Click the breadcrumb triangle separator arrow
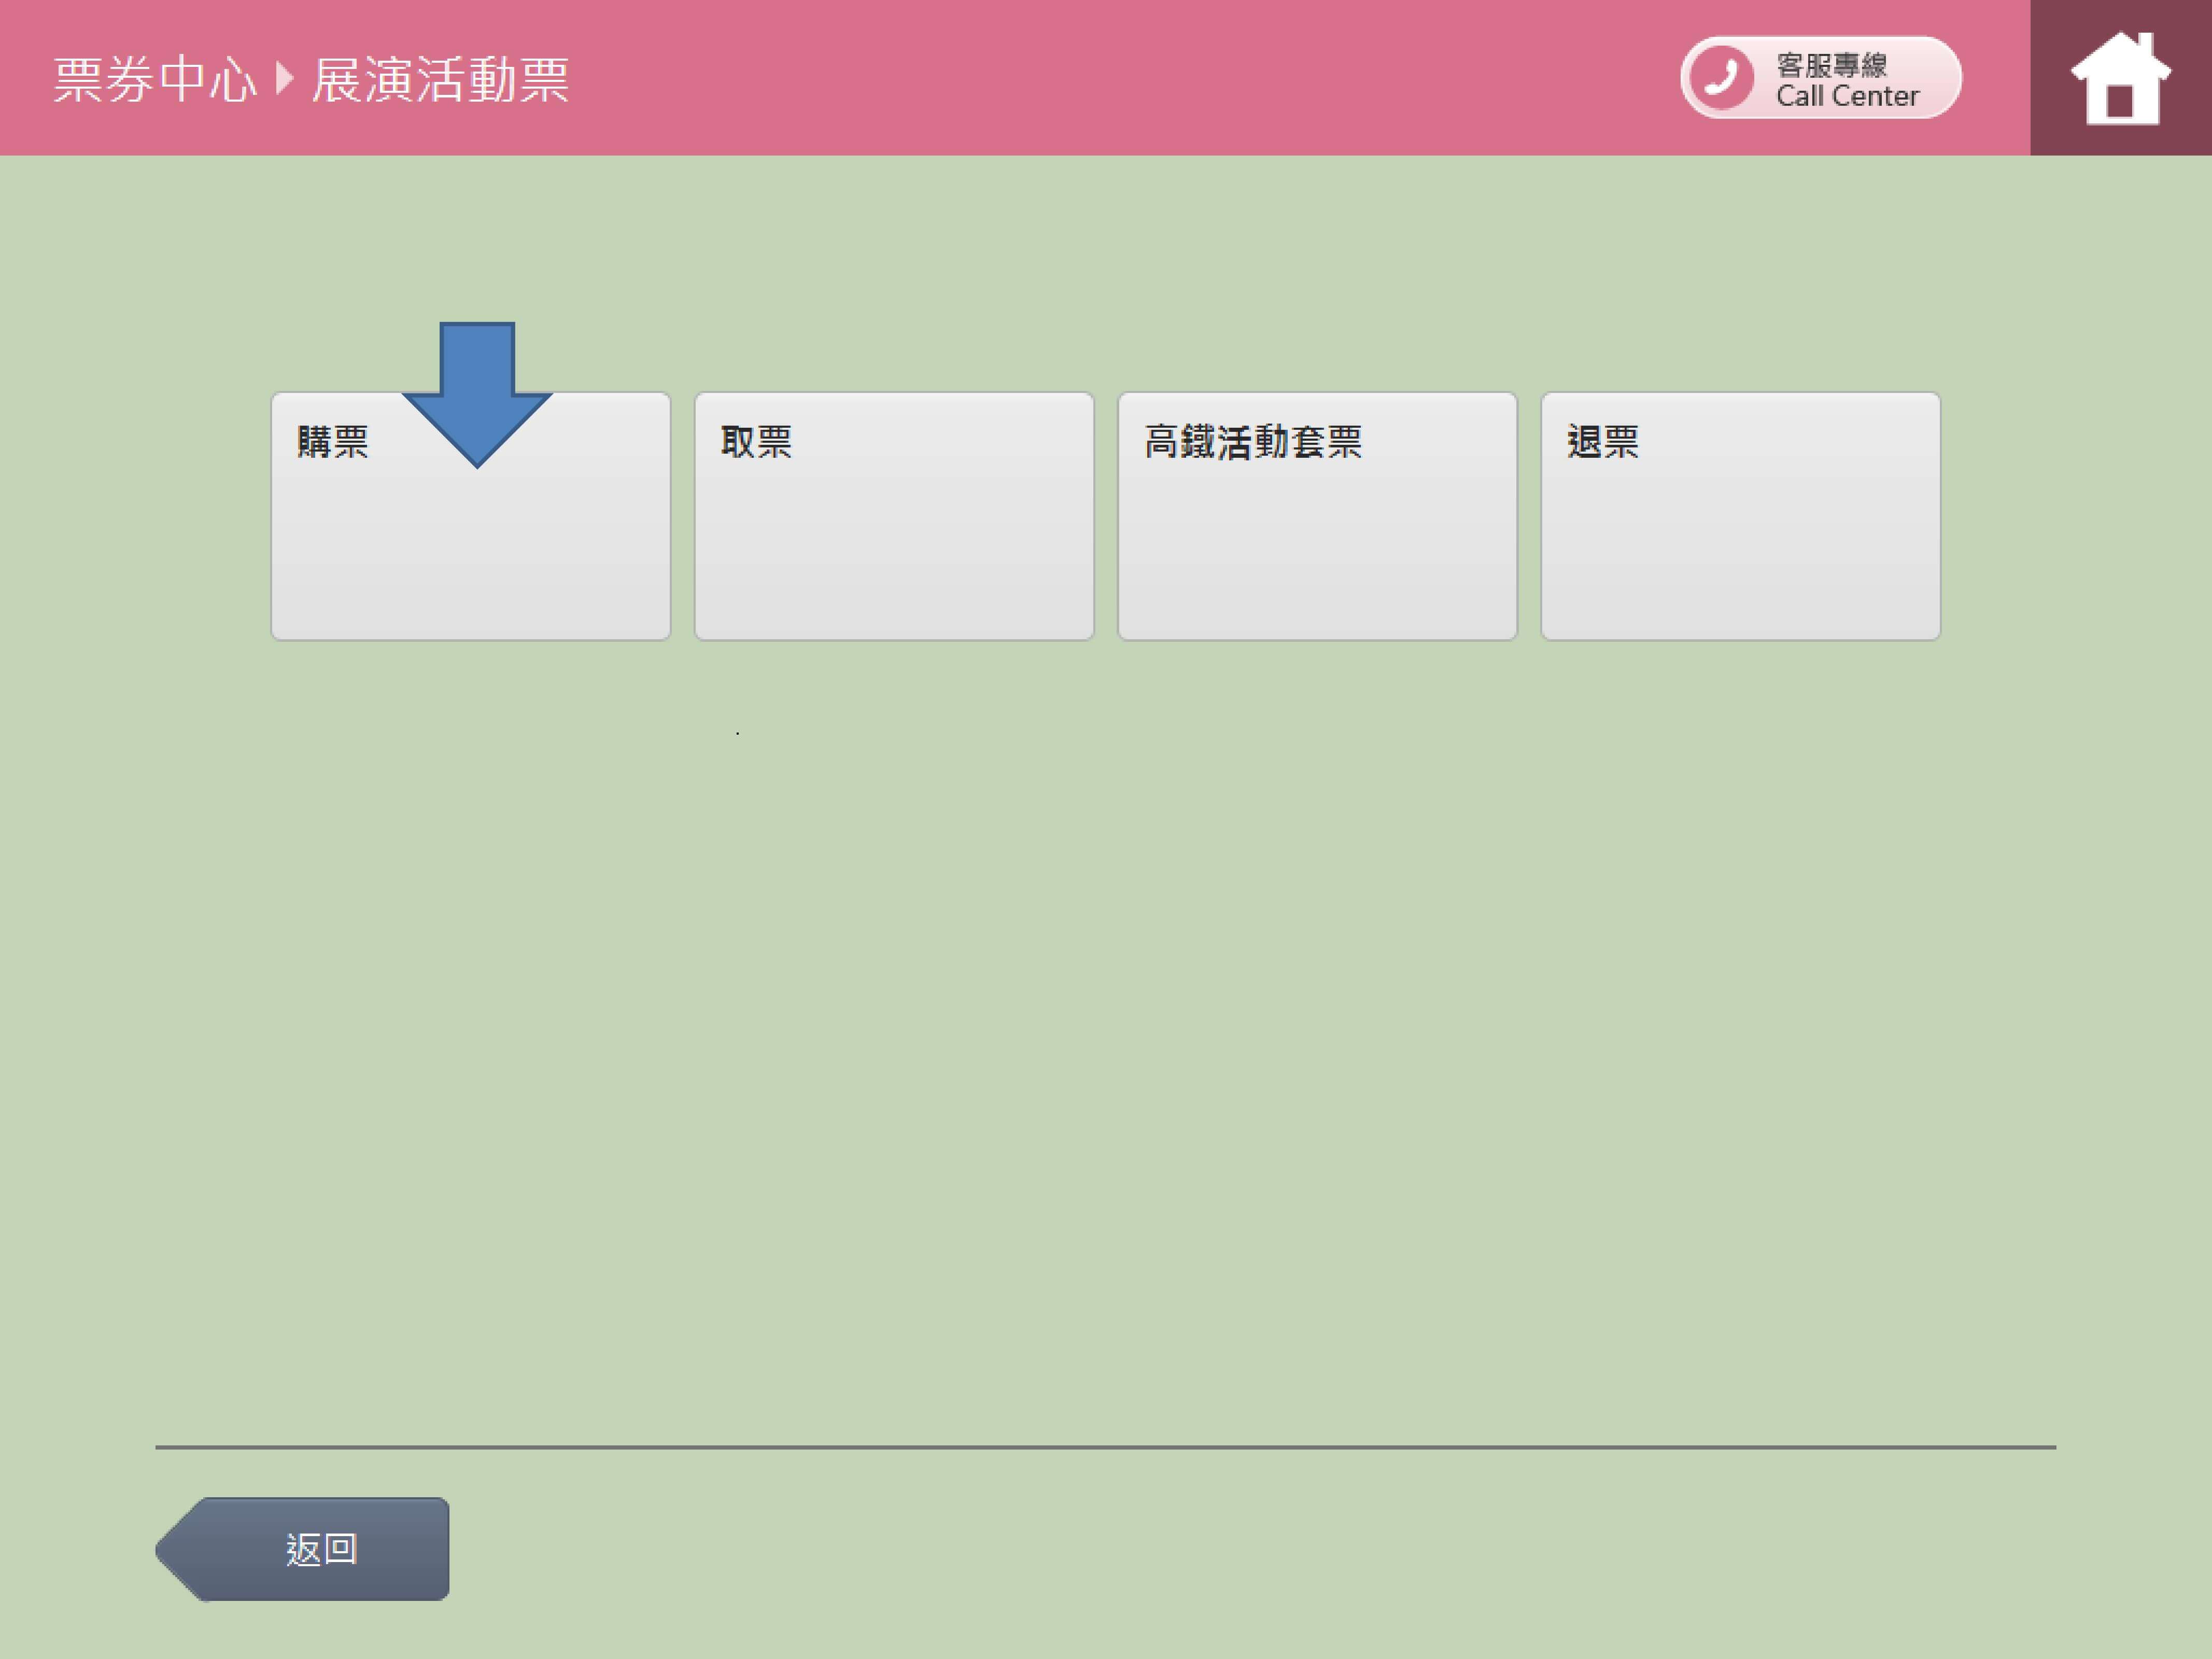This screenshot has height=1659, width=2212. click(x=284, y=78)
